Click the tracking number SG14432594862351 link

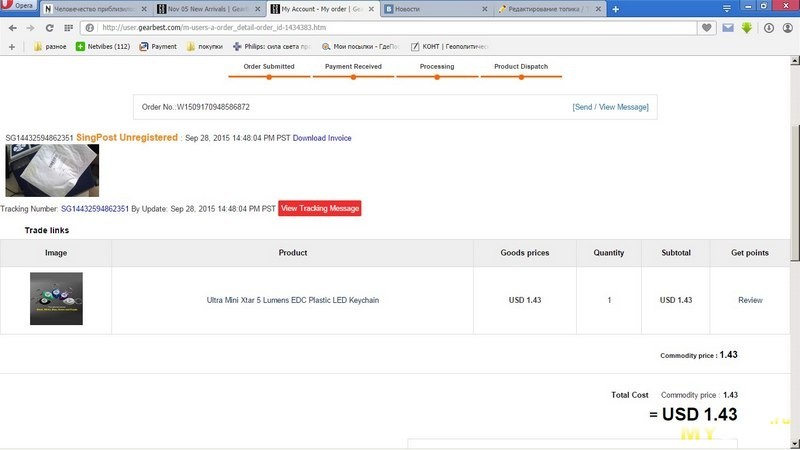pos(95,209)
